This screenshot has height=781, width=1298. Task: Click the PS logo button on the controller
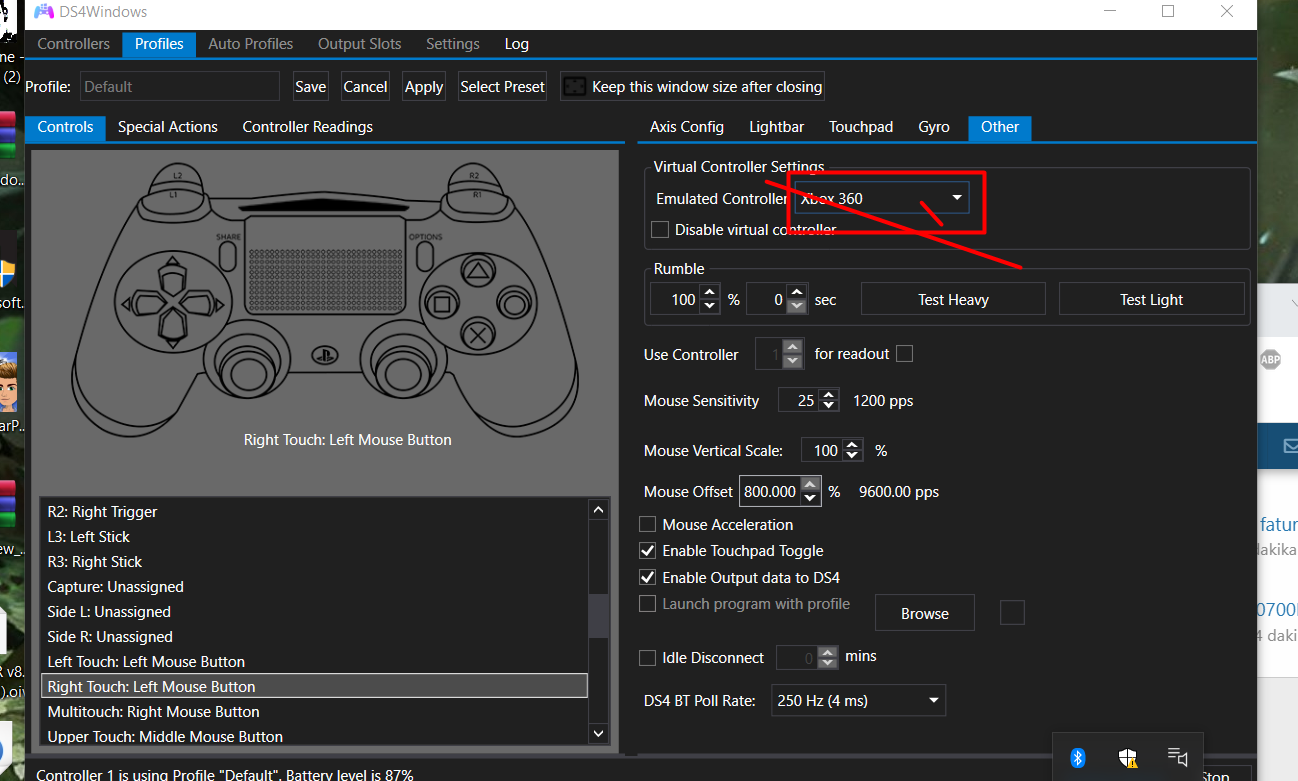click(x=325, y=354)
